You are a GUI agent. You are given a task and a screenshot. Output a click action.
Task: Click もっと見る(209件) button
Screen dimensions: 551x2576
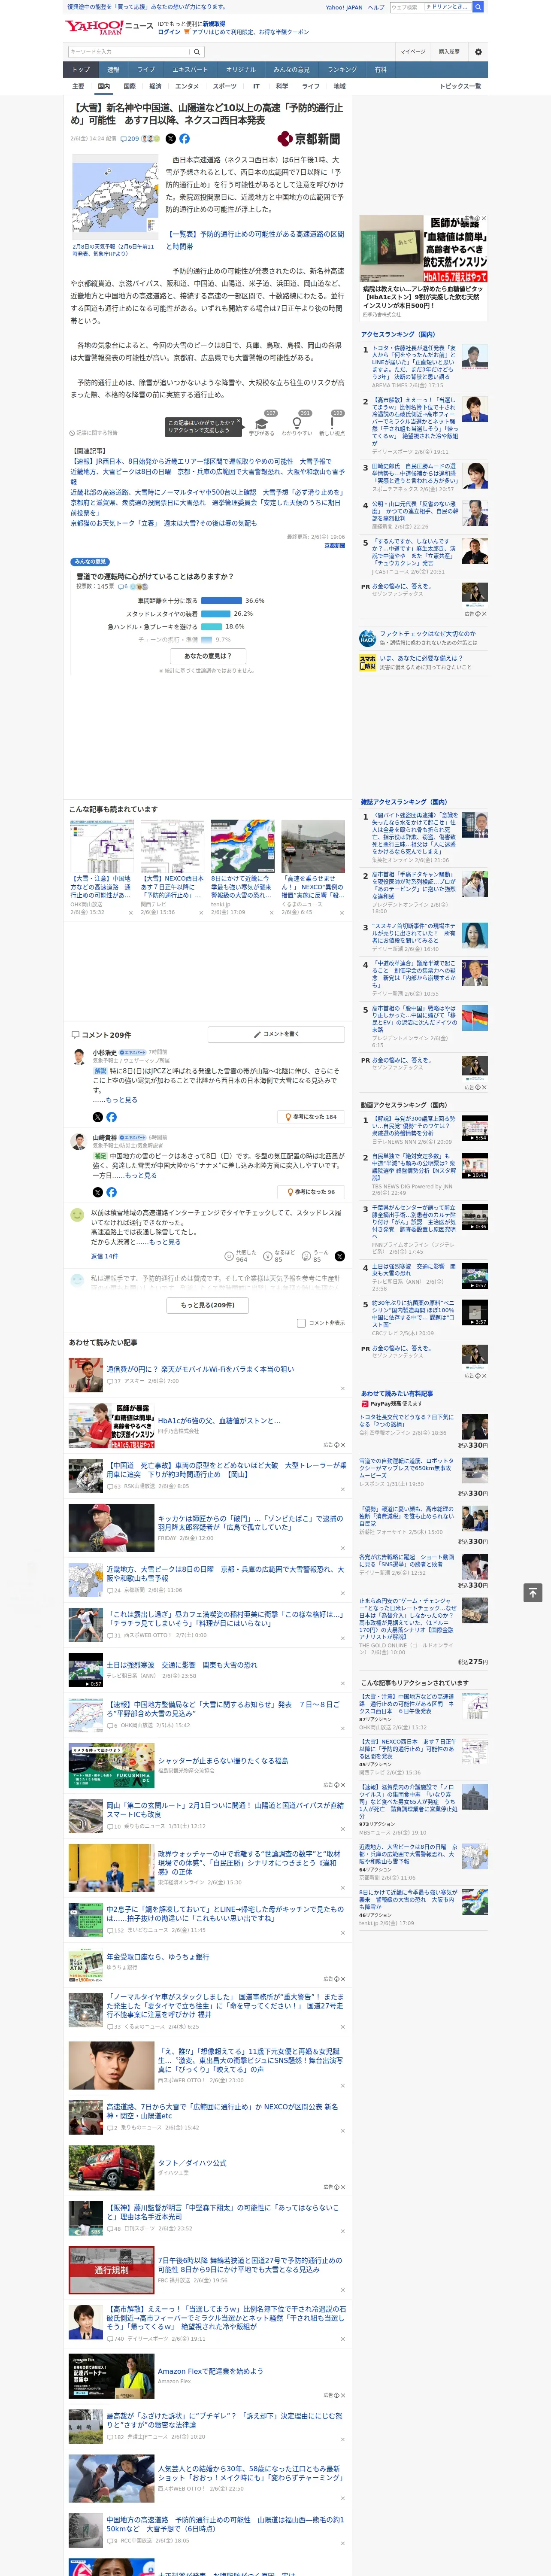point(208,1305)
